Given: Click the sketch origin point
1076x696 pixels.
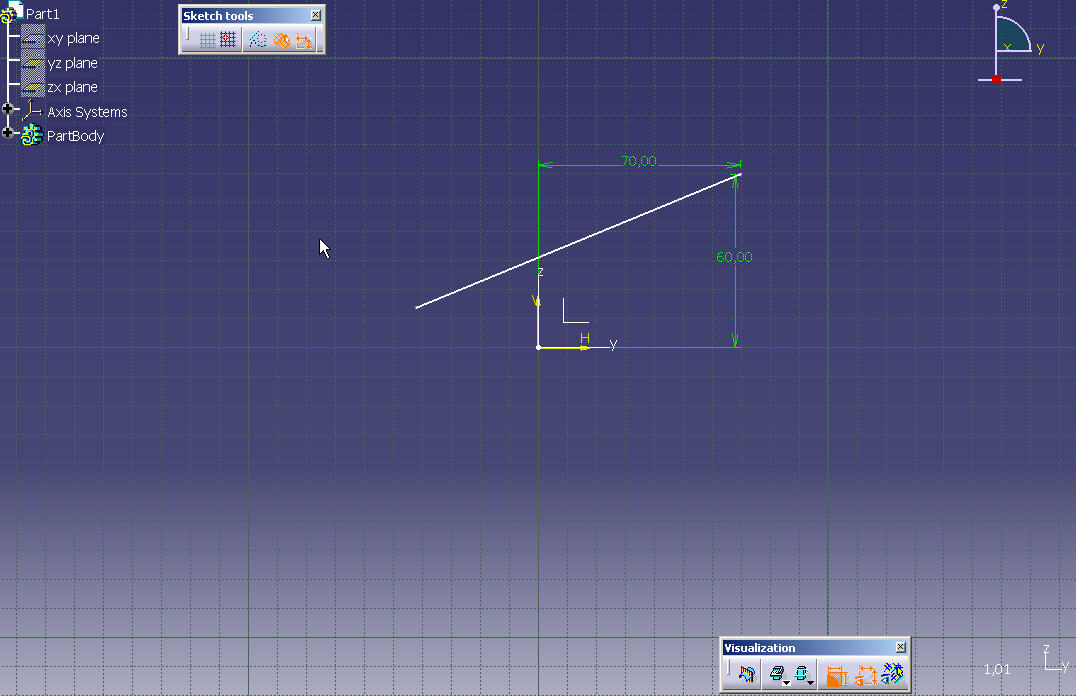Looking at the screenshot, I should (x=539, y=348).
